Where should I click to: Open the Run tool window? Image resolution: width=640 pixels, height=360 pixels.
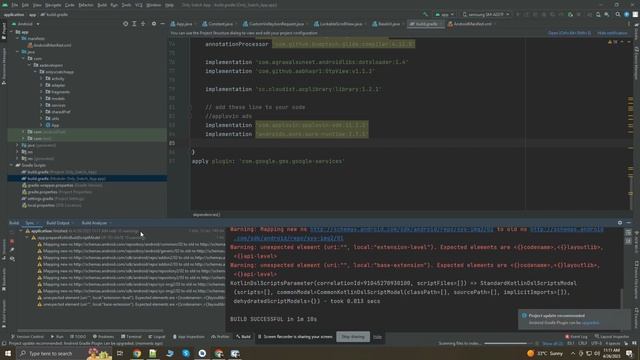(x=57, y=337)
